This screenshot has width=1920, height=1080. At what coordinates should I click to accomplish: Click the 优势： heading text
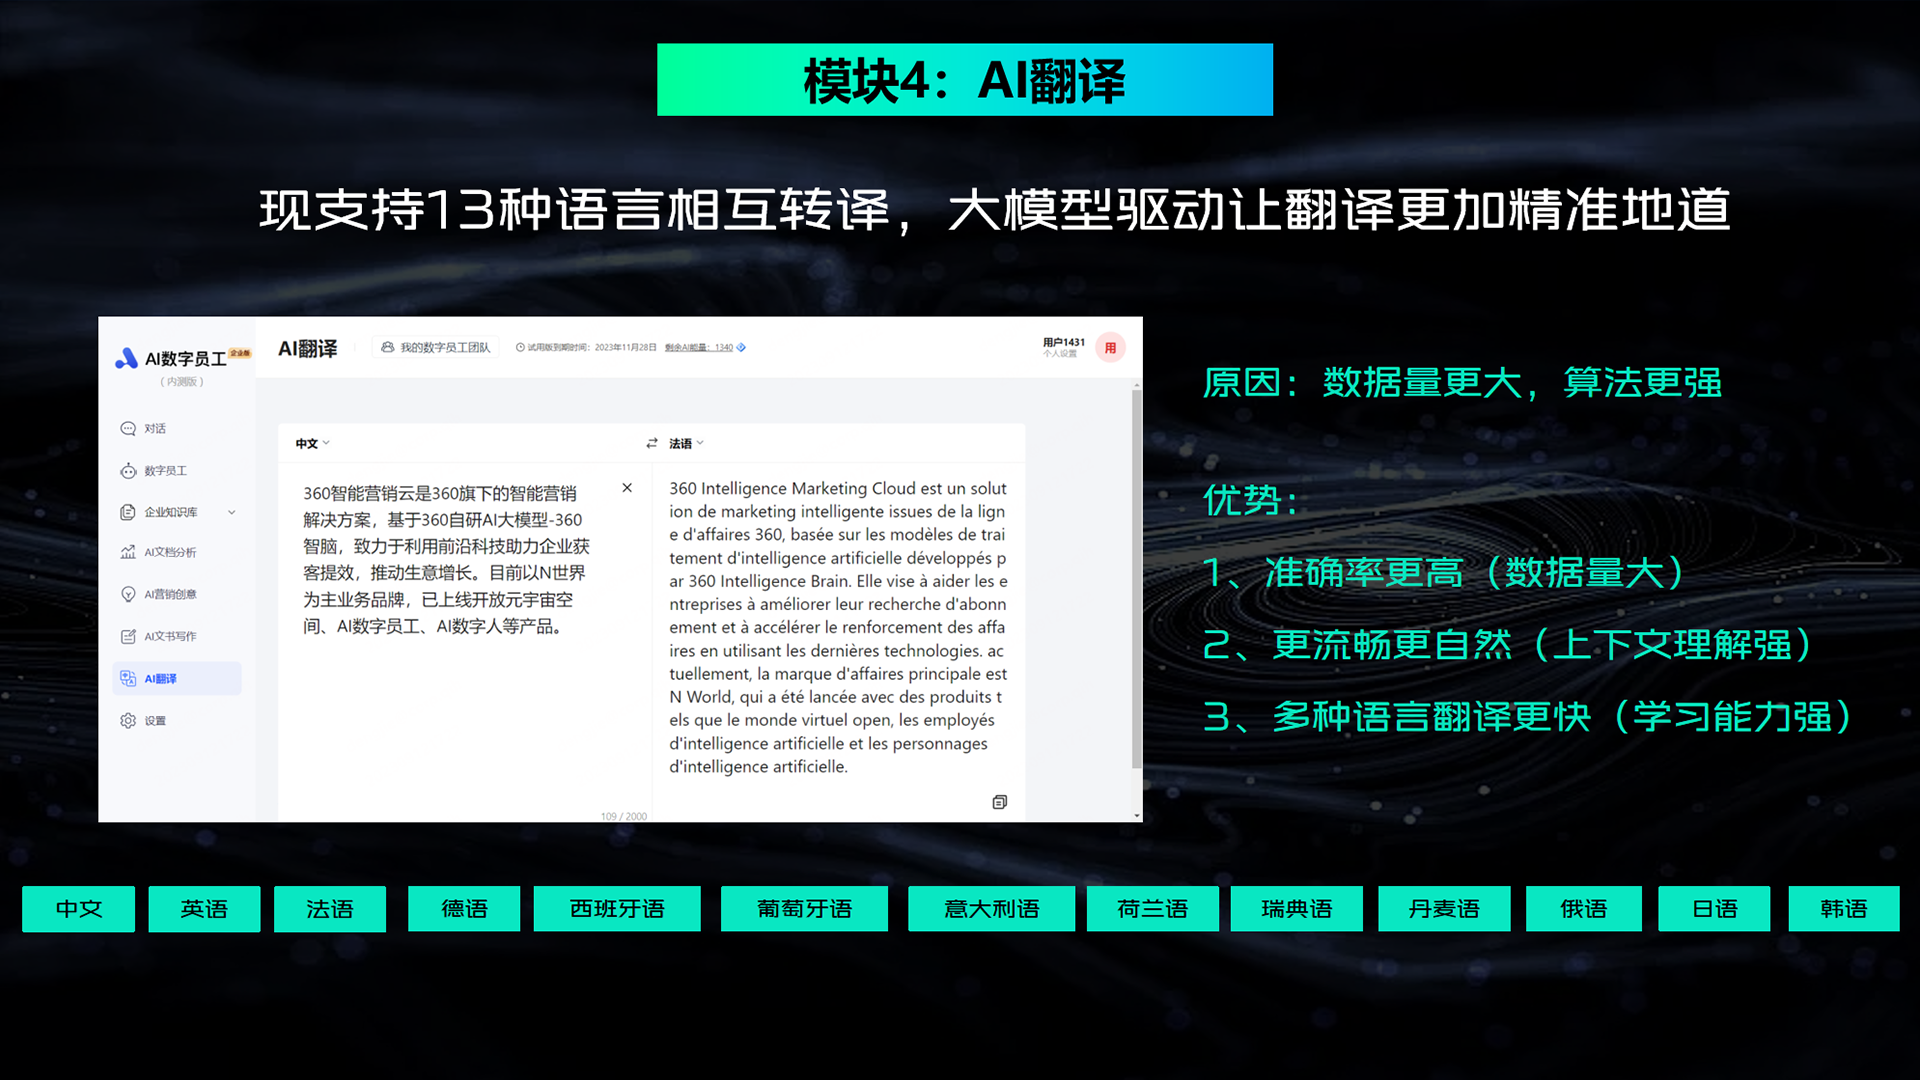pyautogui.click(x=1250, y=499)
